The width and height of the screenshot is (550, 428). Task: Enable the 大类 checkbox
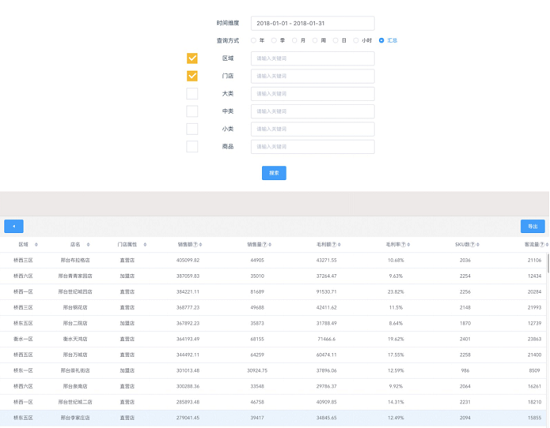(192, 94)
